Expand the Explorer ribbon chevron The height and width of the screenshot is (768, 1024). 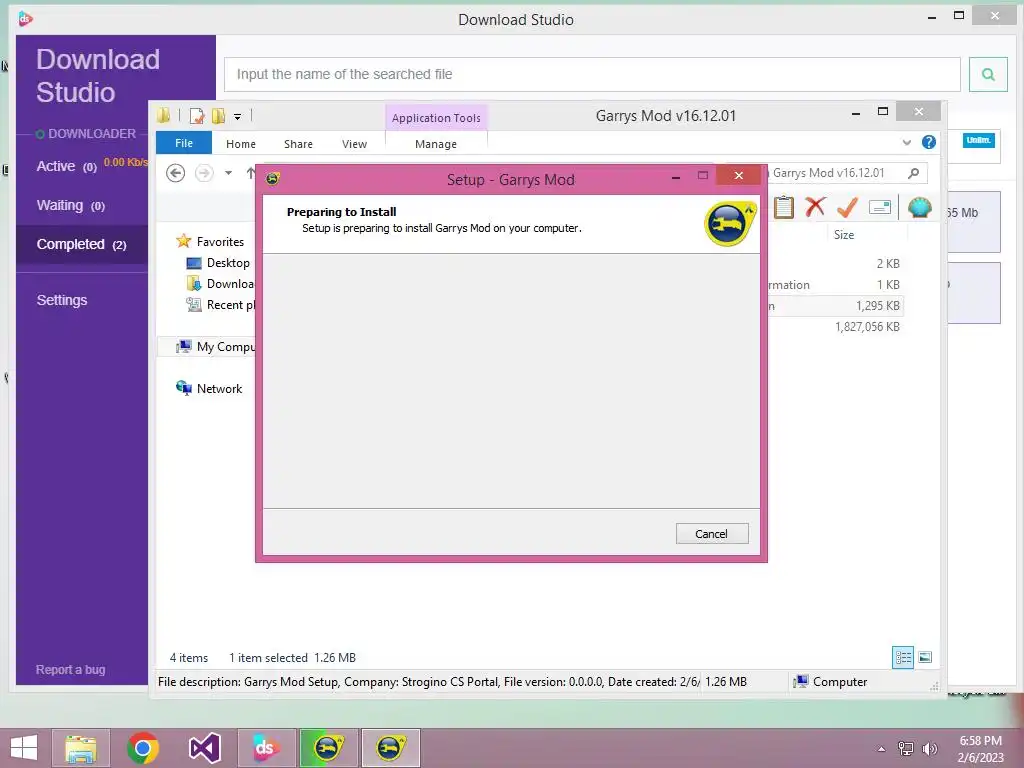point(906,142)
